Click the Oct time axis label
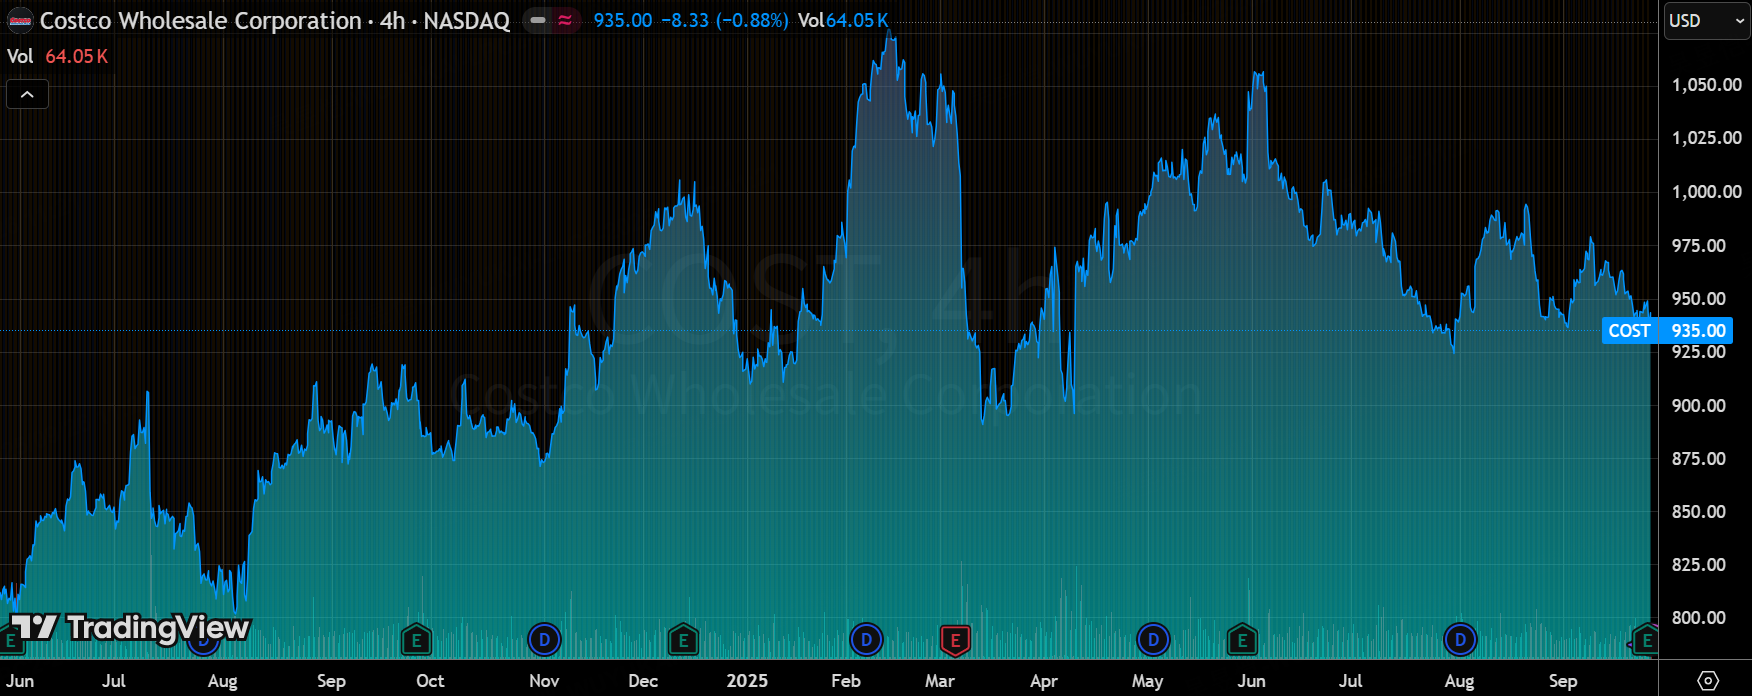 point(430,681)
